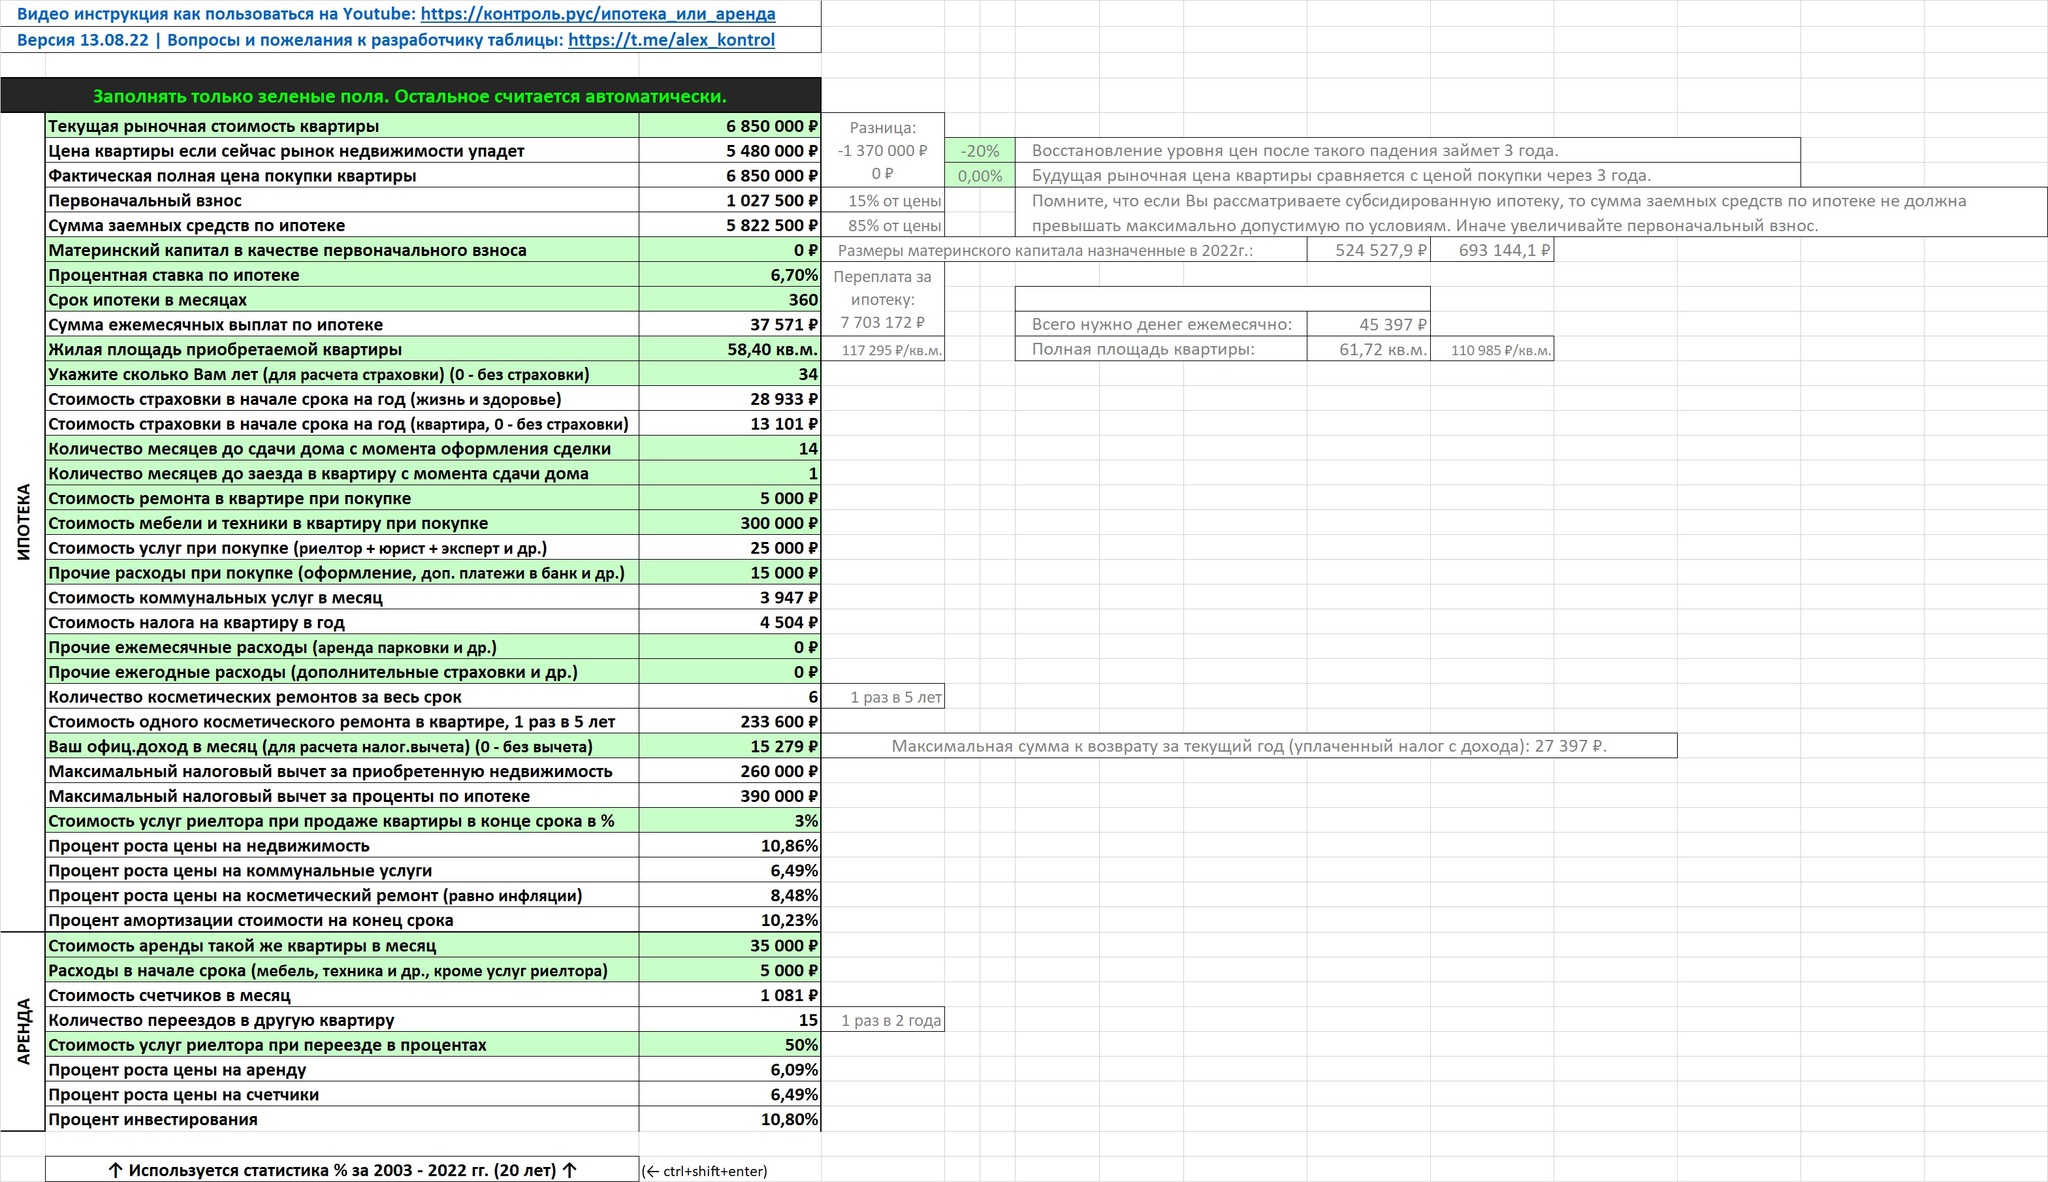Select amortization percent 10,23%
The width and height of the screenshot is (2048, 1182).
pos(730,920)
